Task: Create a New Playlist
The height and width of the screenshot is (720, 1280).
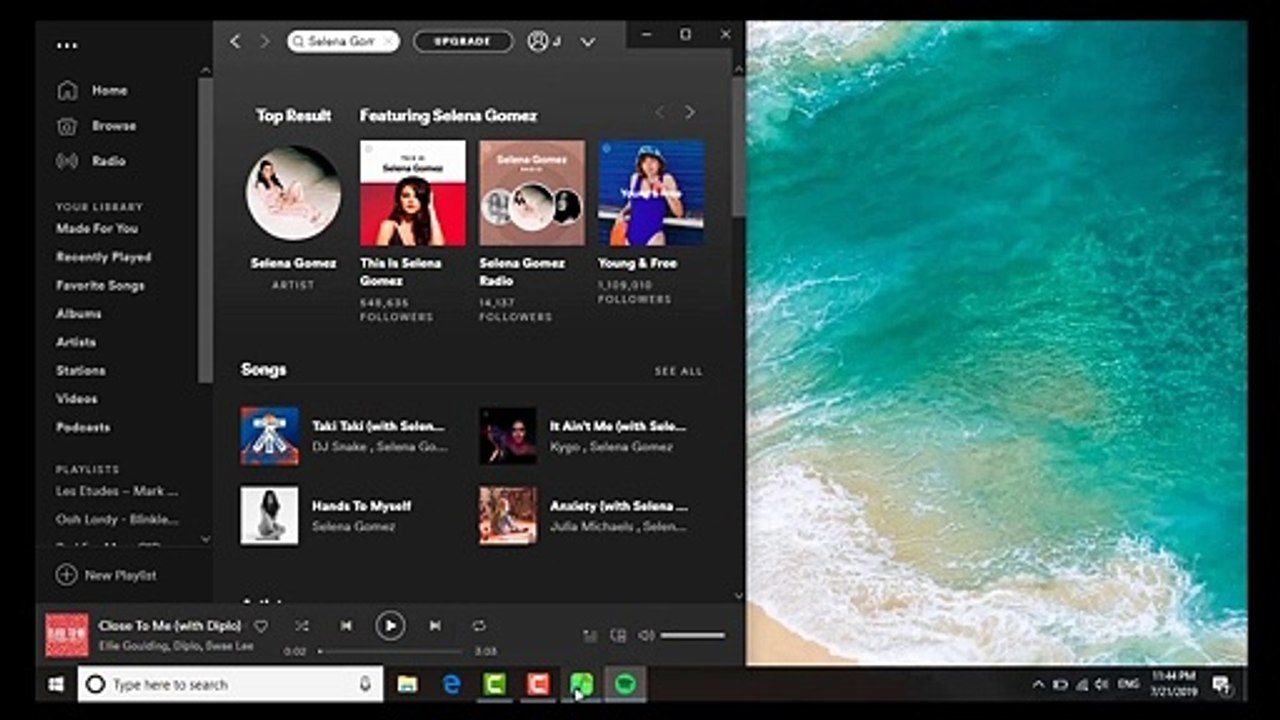Action: [107, 575]
